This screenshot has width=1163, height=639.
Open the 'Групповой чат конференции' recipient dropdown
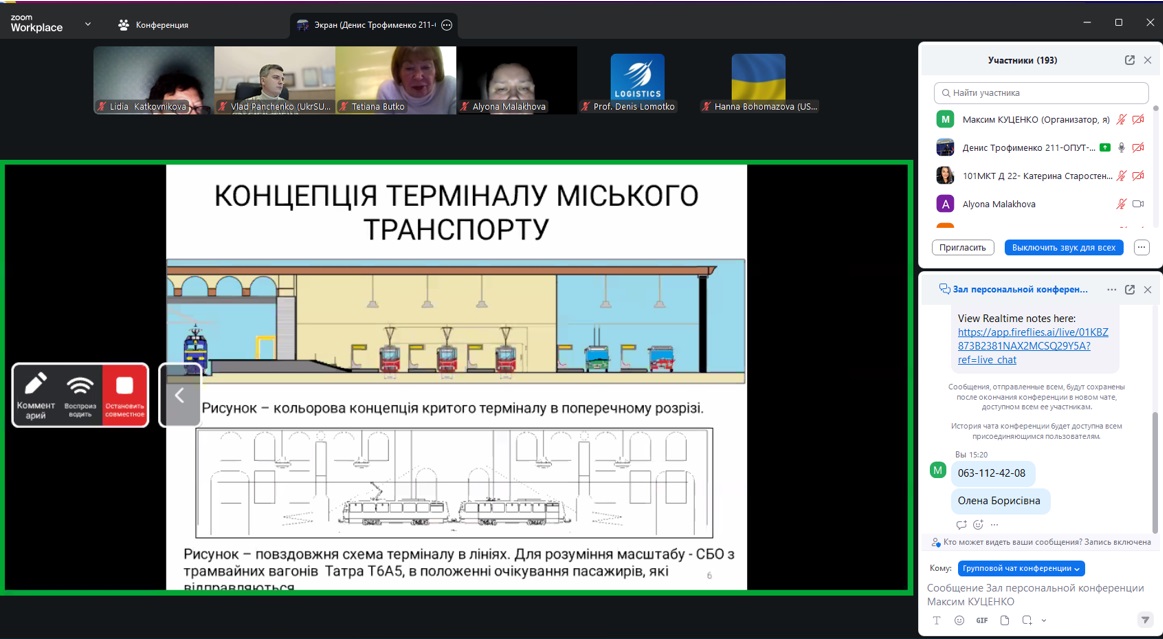pos(1020,568)
